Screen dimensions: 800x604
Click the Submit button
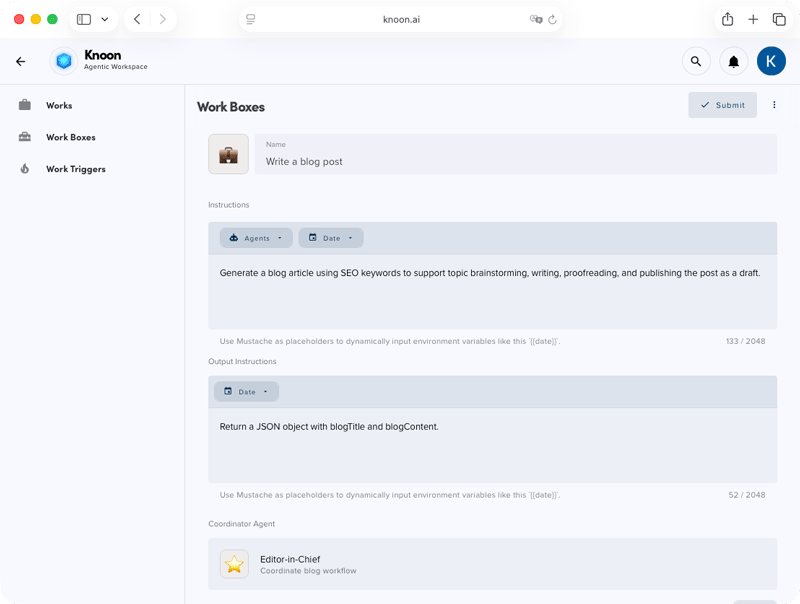(x=722, y=105)
